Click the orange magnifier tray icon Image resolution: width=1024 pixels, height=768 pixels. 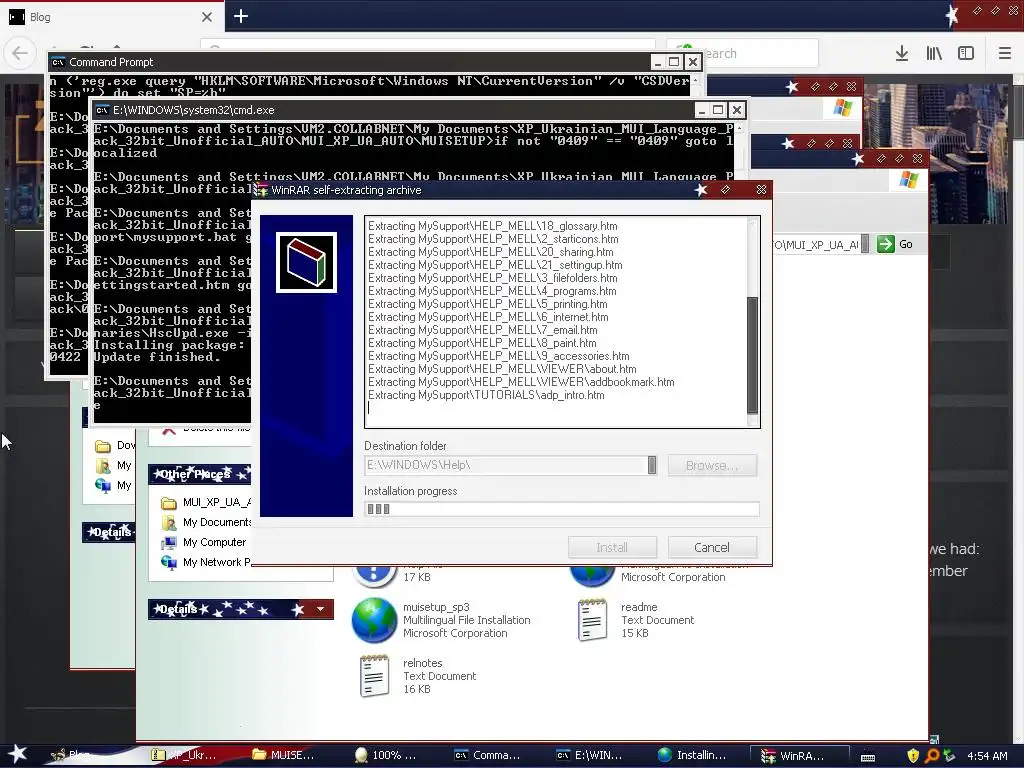pos(932,756)
